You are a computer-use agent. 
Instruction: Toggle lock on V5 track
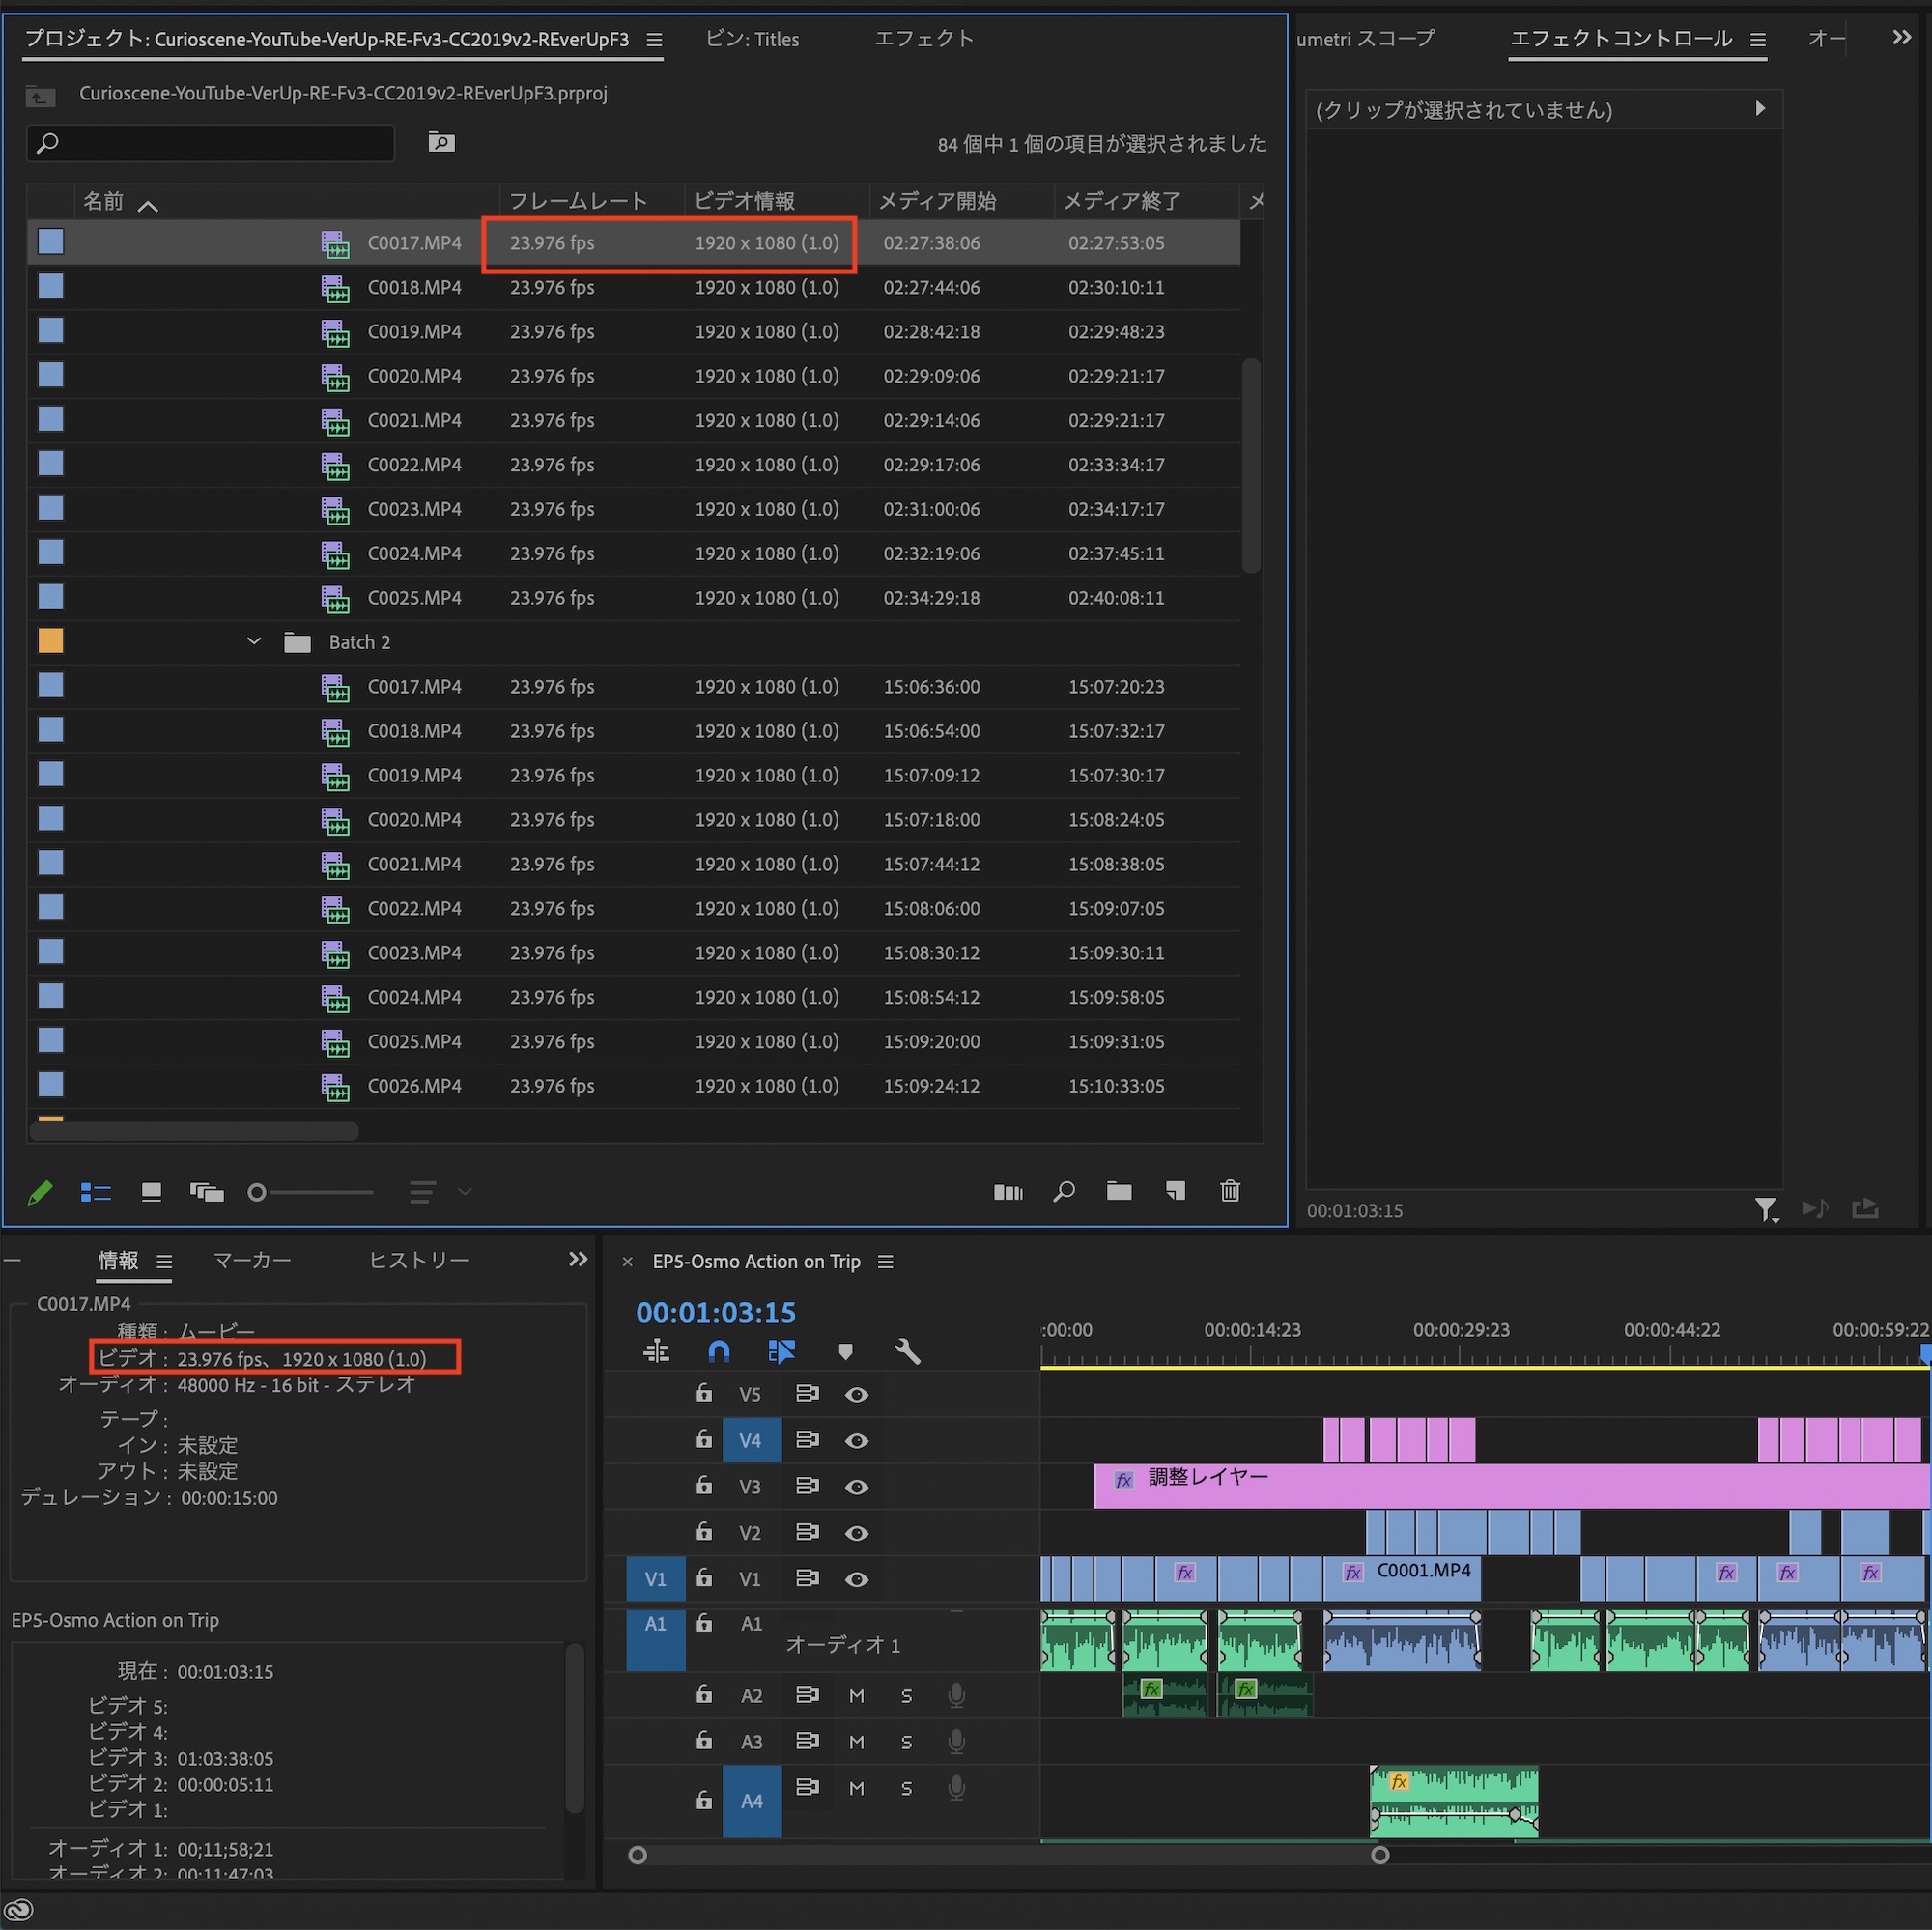[x=704, y=1393]
